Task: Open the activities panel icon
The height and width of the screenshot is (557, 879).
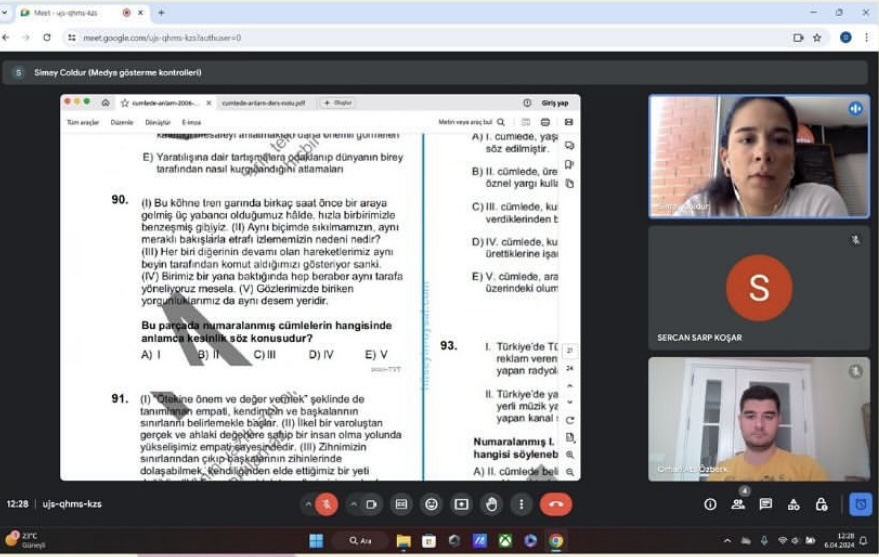Action: coord(793,504)
